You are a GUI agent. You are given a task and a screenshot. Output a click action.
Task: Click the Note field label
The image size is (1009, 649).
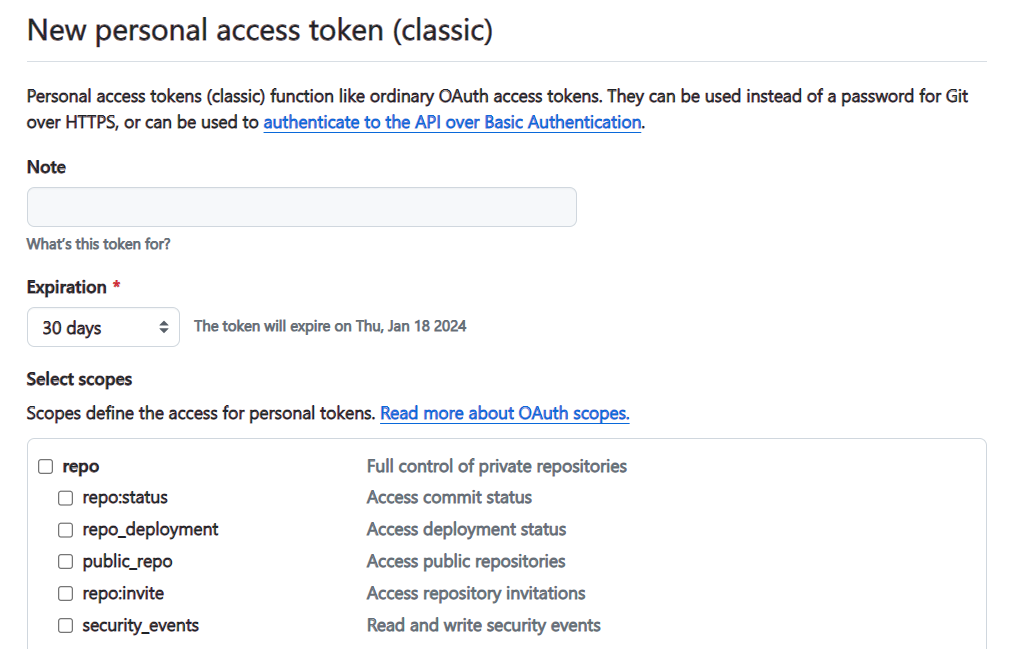[46, 167]
